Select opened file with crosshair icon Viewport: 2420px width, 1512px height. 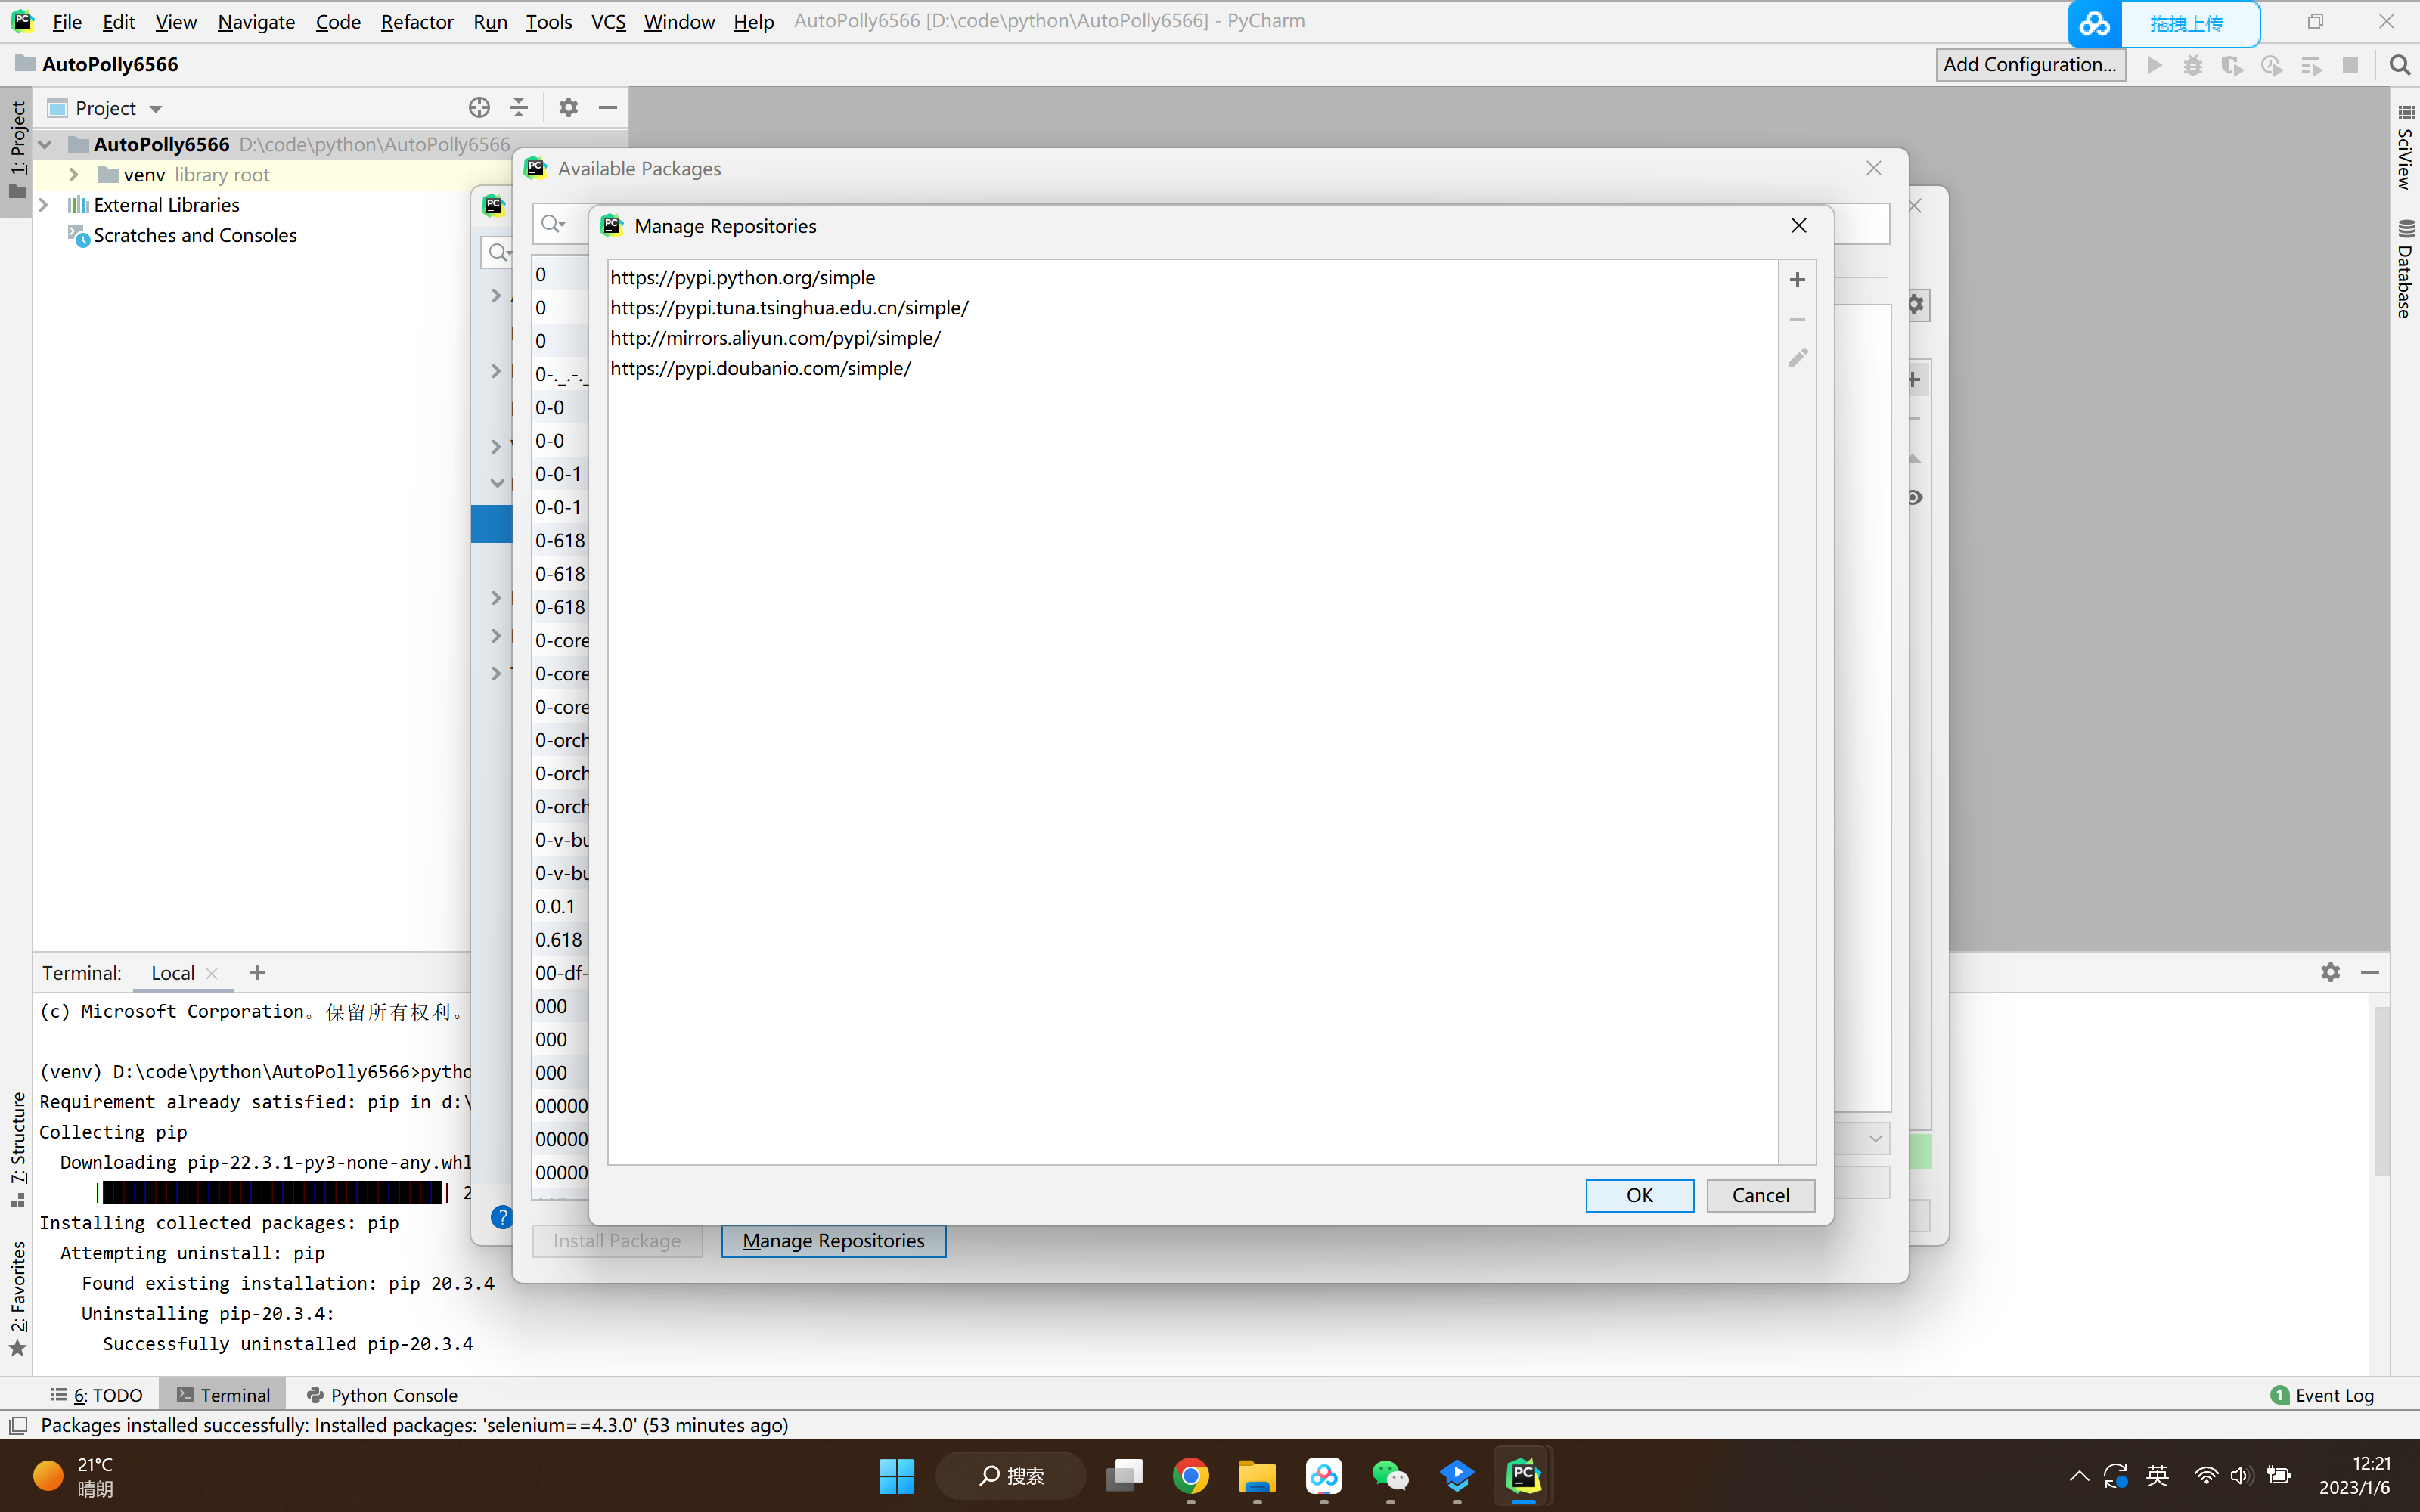[479, 107]
